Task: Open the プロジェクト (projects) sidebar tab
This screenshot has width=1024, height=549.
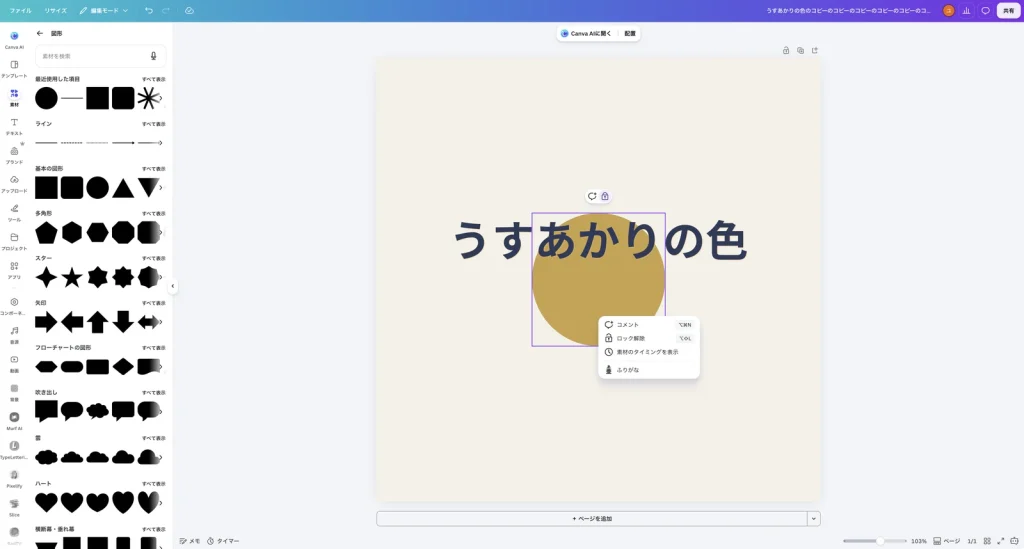Action: 14,241
